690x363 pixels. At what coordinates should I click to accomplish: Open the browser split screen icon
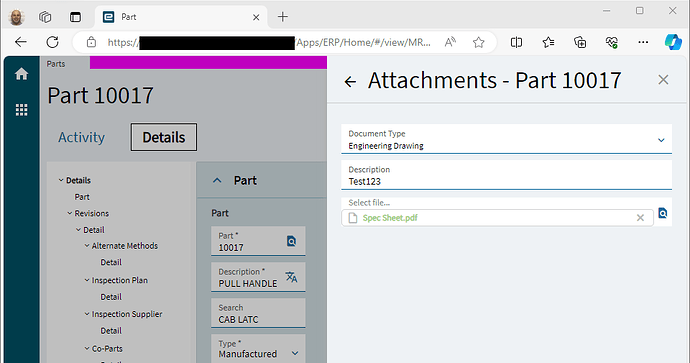coord(516,42)
